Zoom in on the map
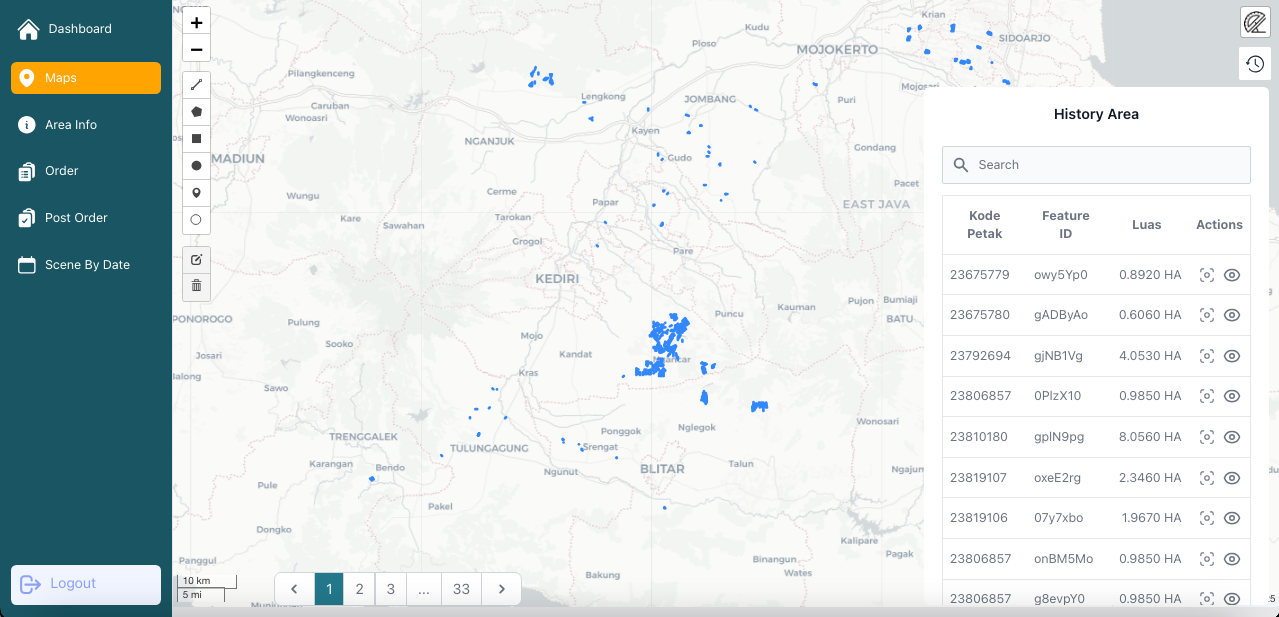The height and width of the screenshot is (617, 1279). point(196,22)
